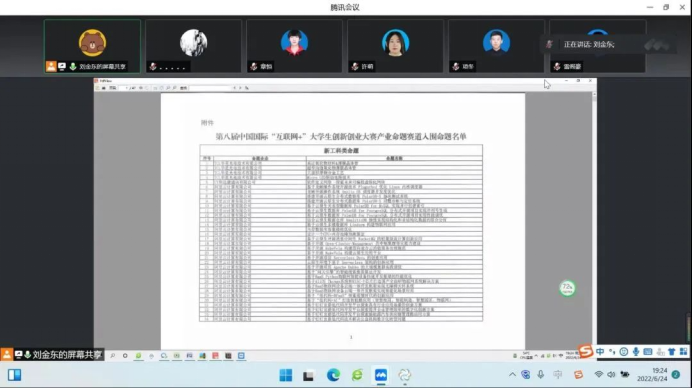Launch Microsoft Edge from the taskbar
The height and width of the screenshot is (389, 693).
pyautogui.click(x=333, y=375)
